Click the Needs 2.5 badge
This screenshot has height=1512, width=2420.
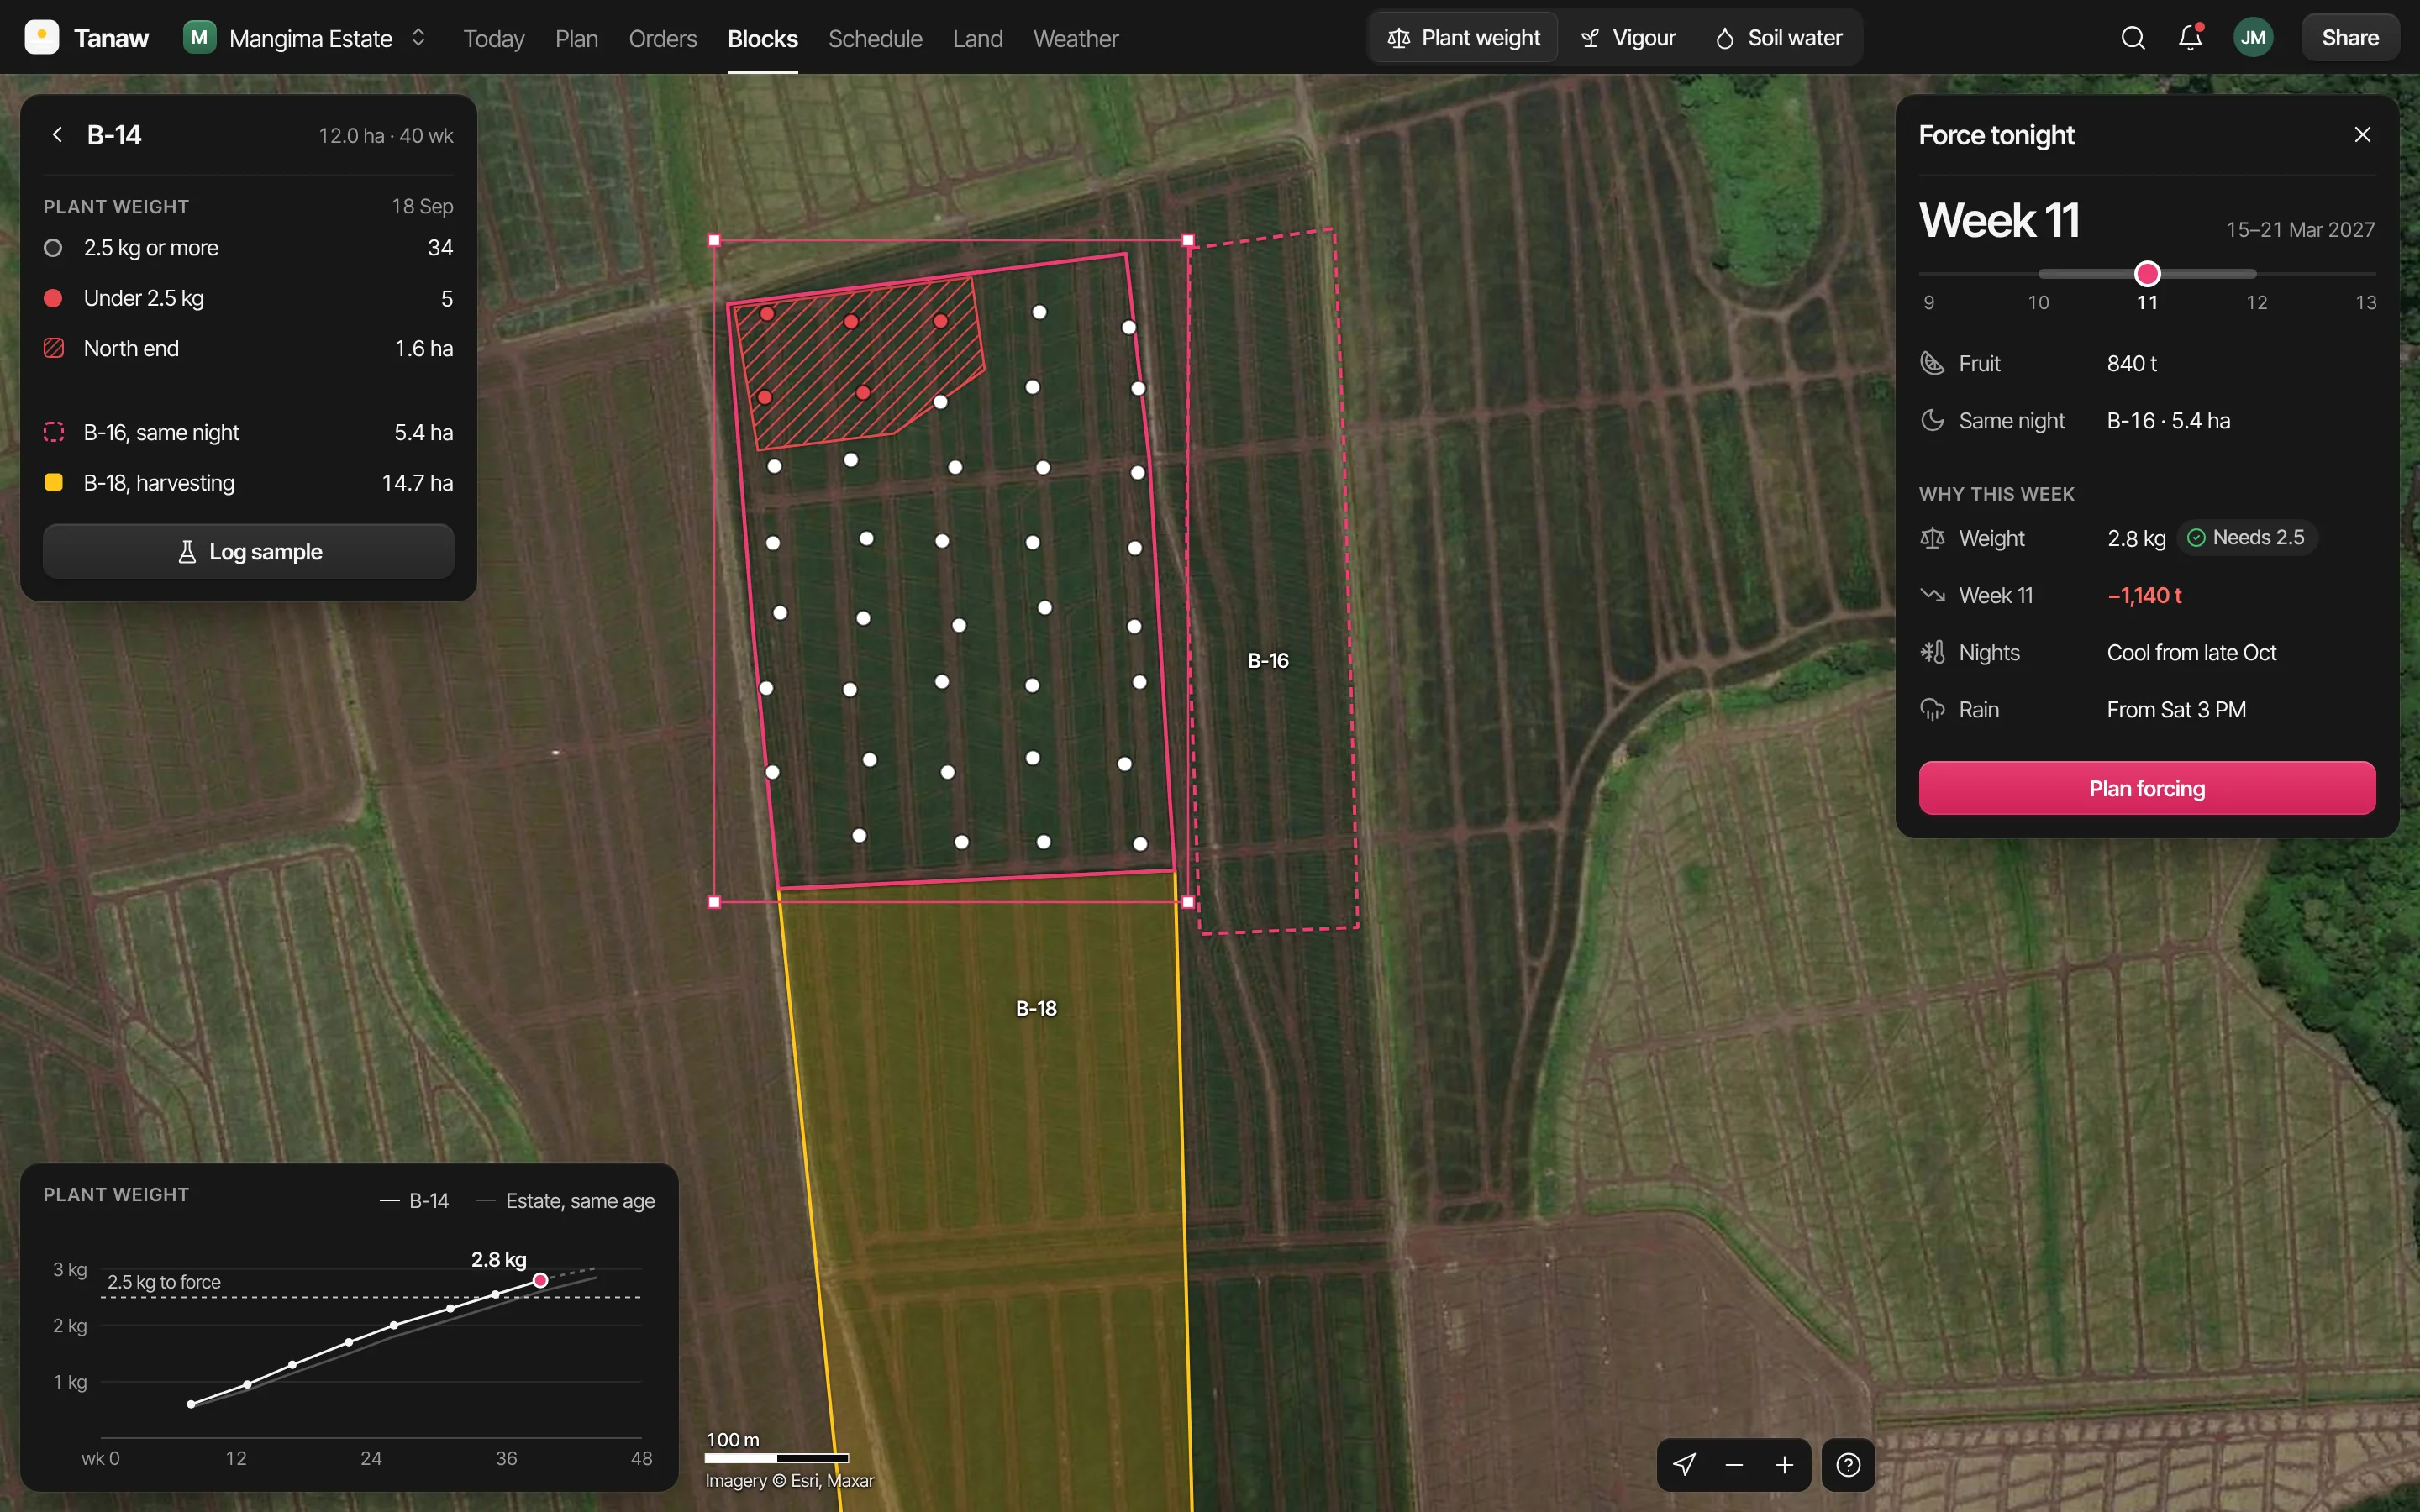click(x=2246, y=538)
